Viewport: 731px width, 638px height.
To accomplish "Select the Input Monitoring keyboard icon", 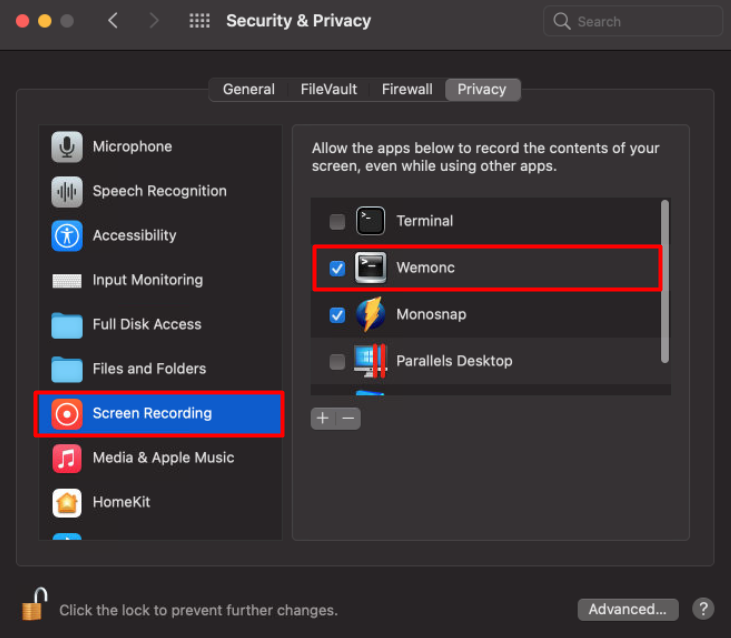I will pyautogui.click(x=67, y=281).
